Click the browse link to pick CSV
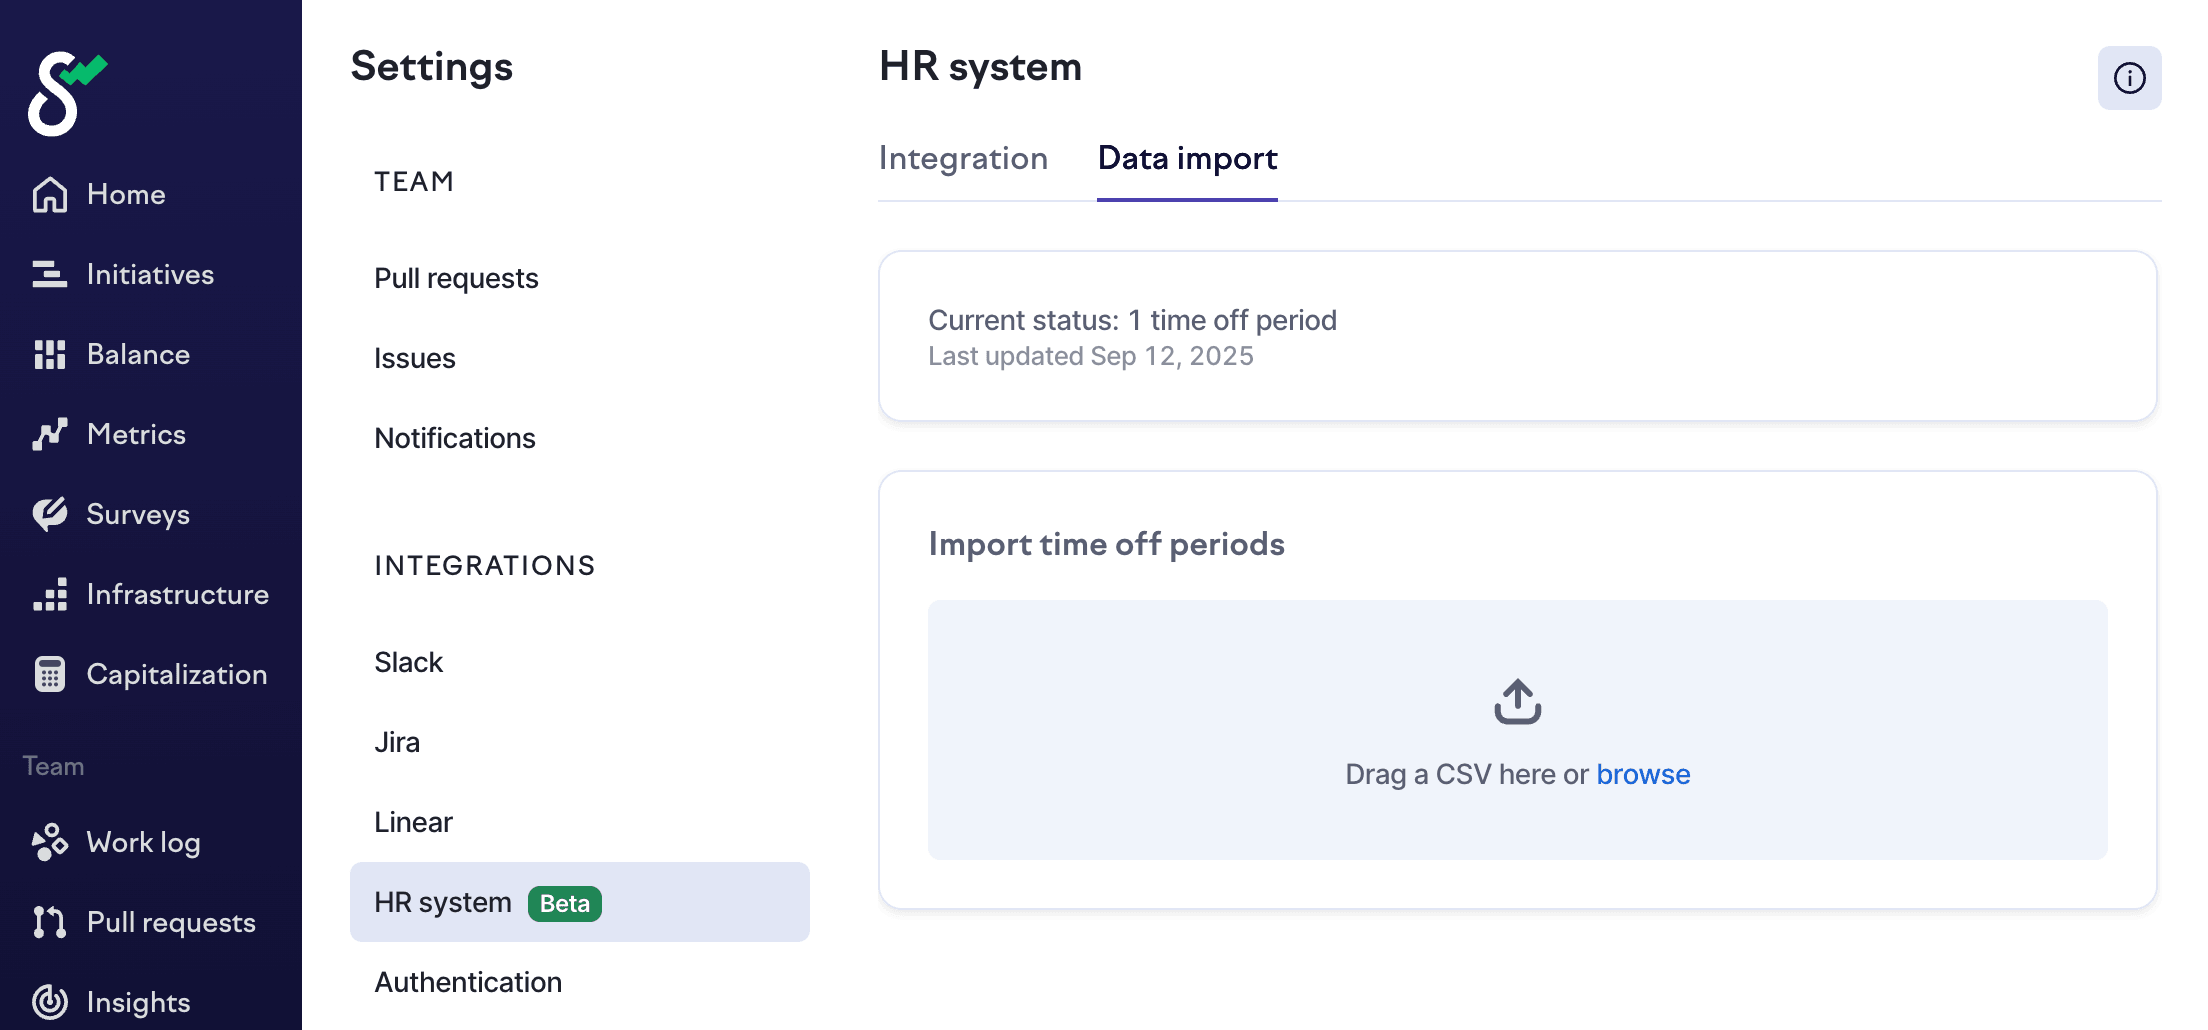The image size is (2208, 1030). [1643, 774]
